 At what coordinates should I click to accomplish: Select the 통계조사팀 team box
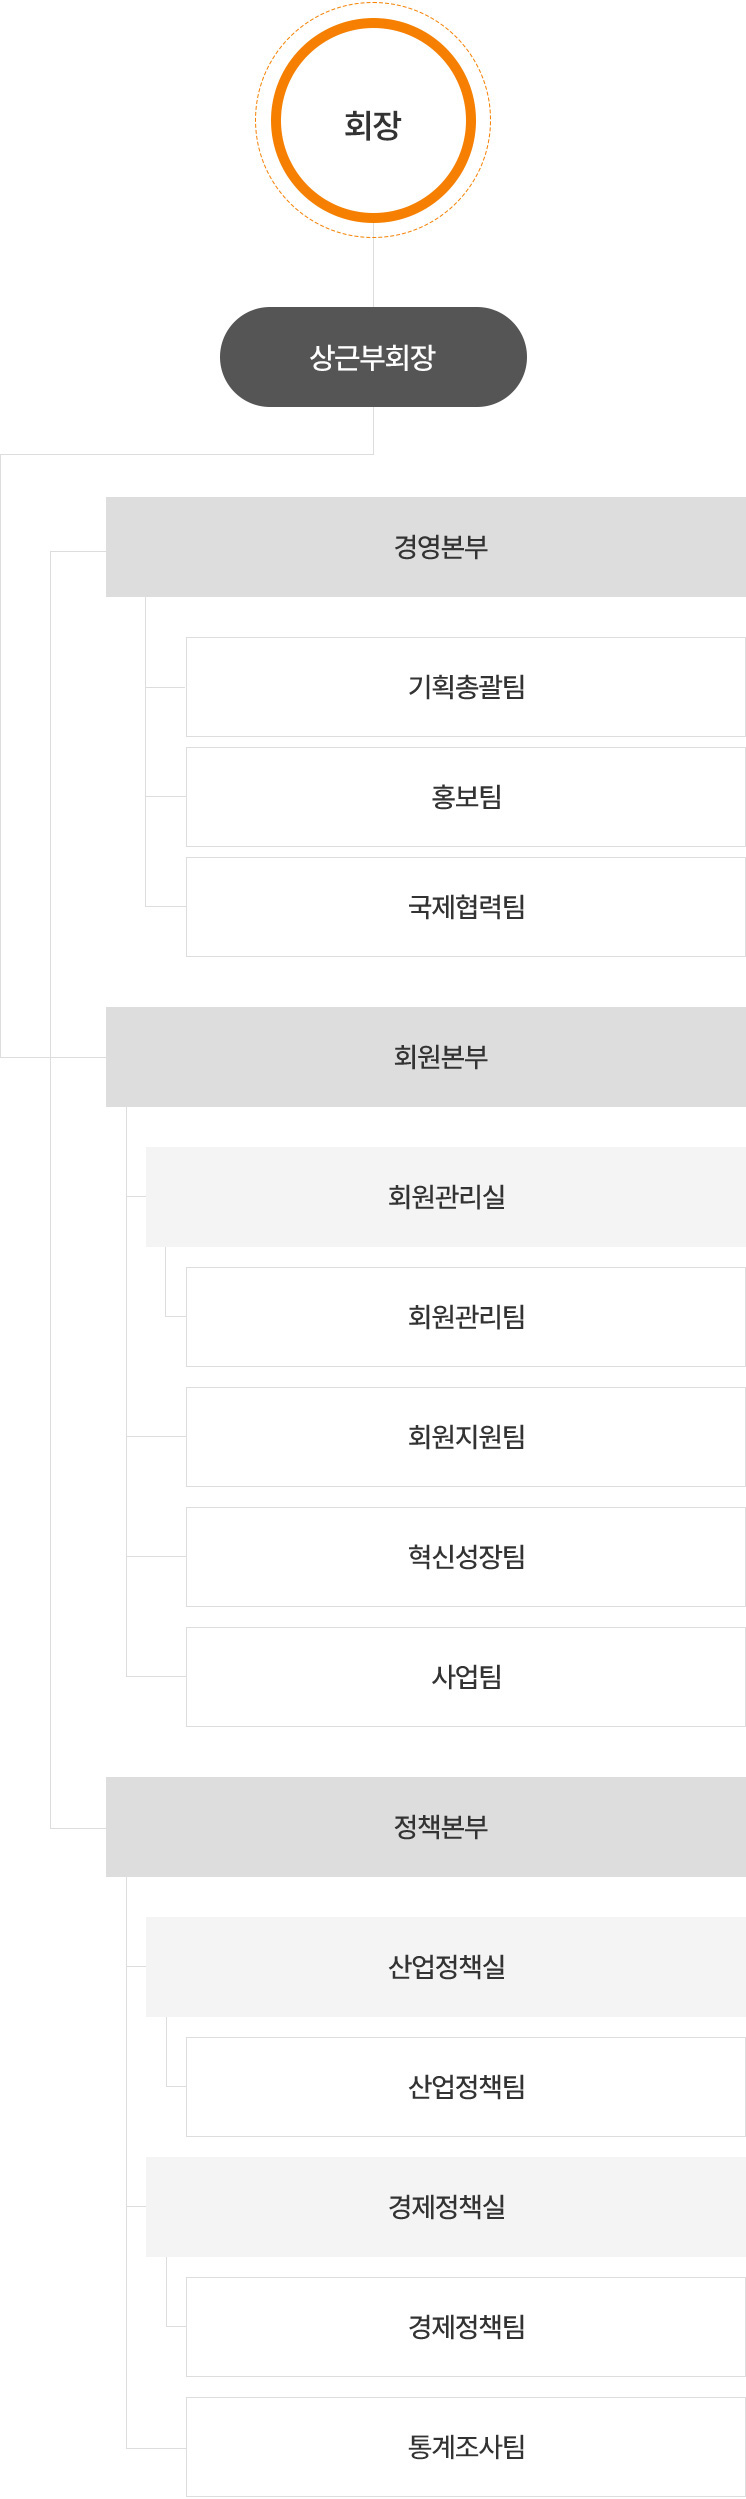coord(466,2447)
